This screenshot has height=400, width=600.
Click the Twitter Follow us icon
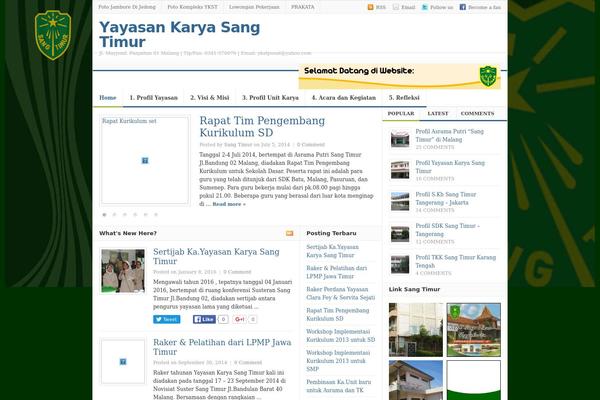tap(425, 7)
